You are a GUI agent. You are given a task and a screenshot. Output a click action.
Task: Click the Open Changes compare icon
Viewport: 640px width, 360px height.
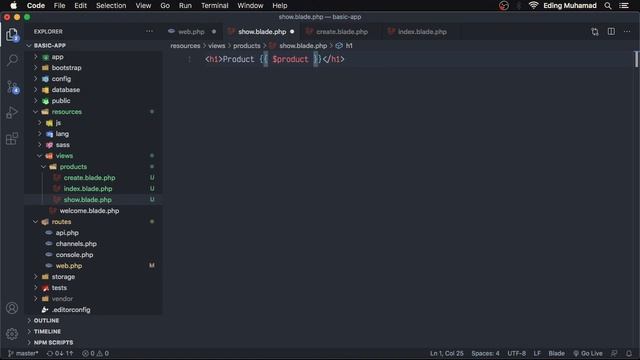point(595,32)
